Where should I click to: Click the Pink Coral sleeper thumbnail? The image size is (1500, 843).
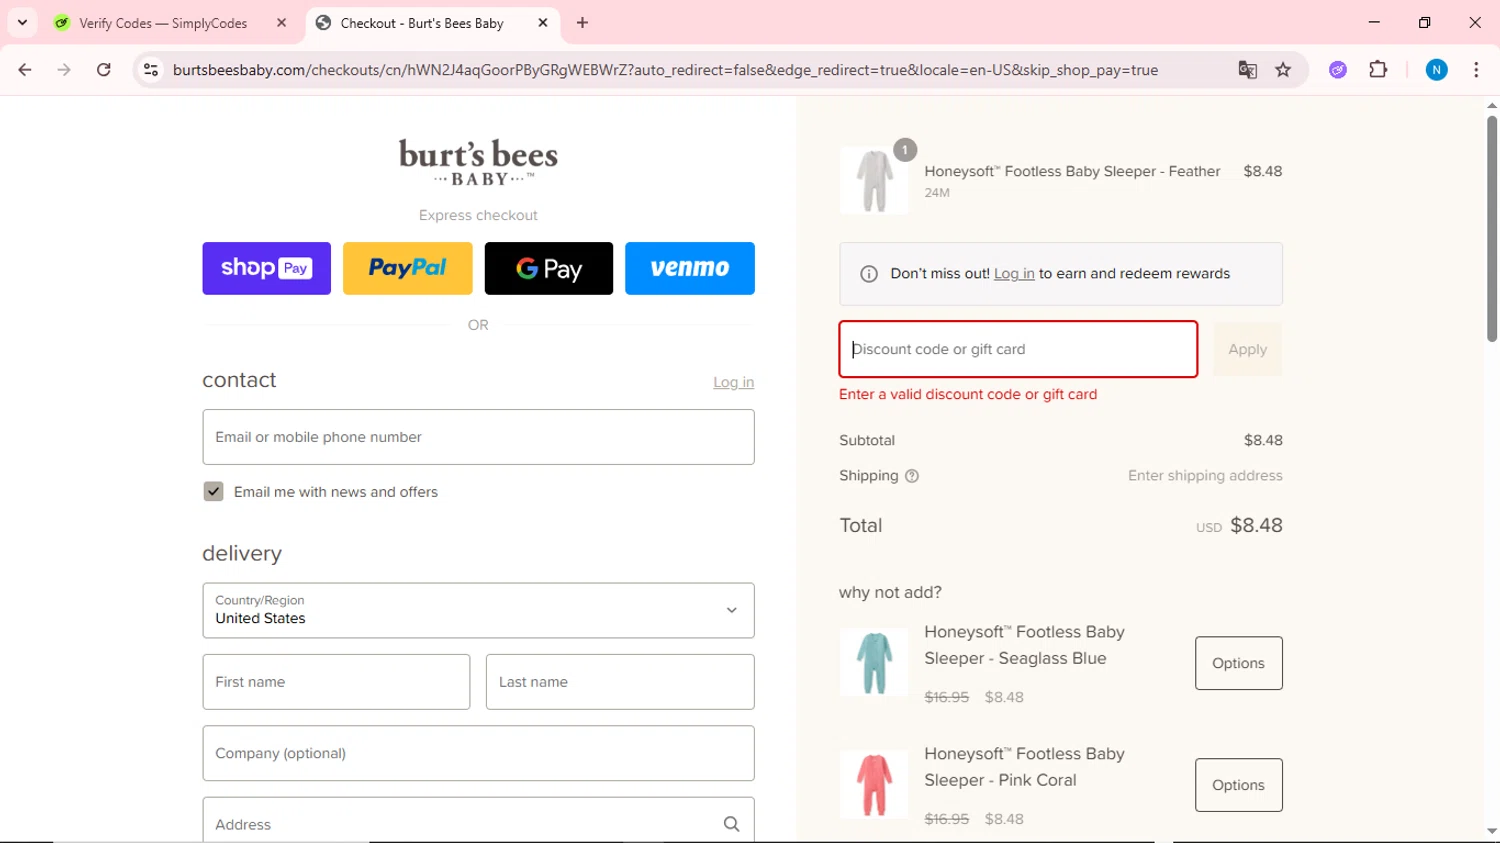tap(874, 784)
